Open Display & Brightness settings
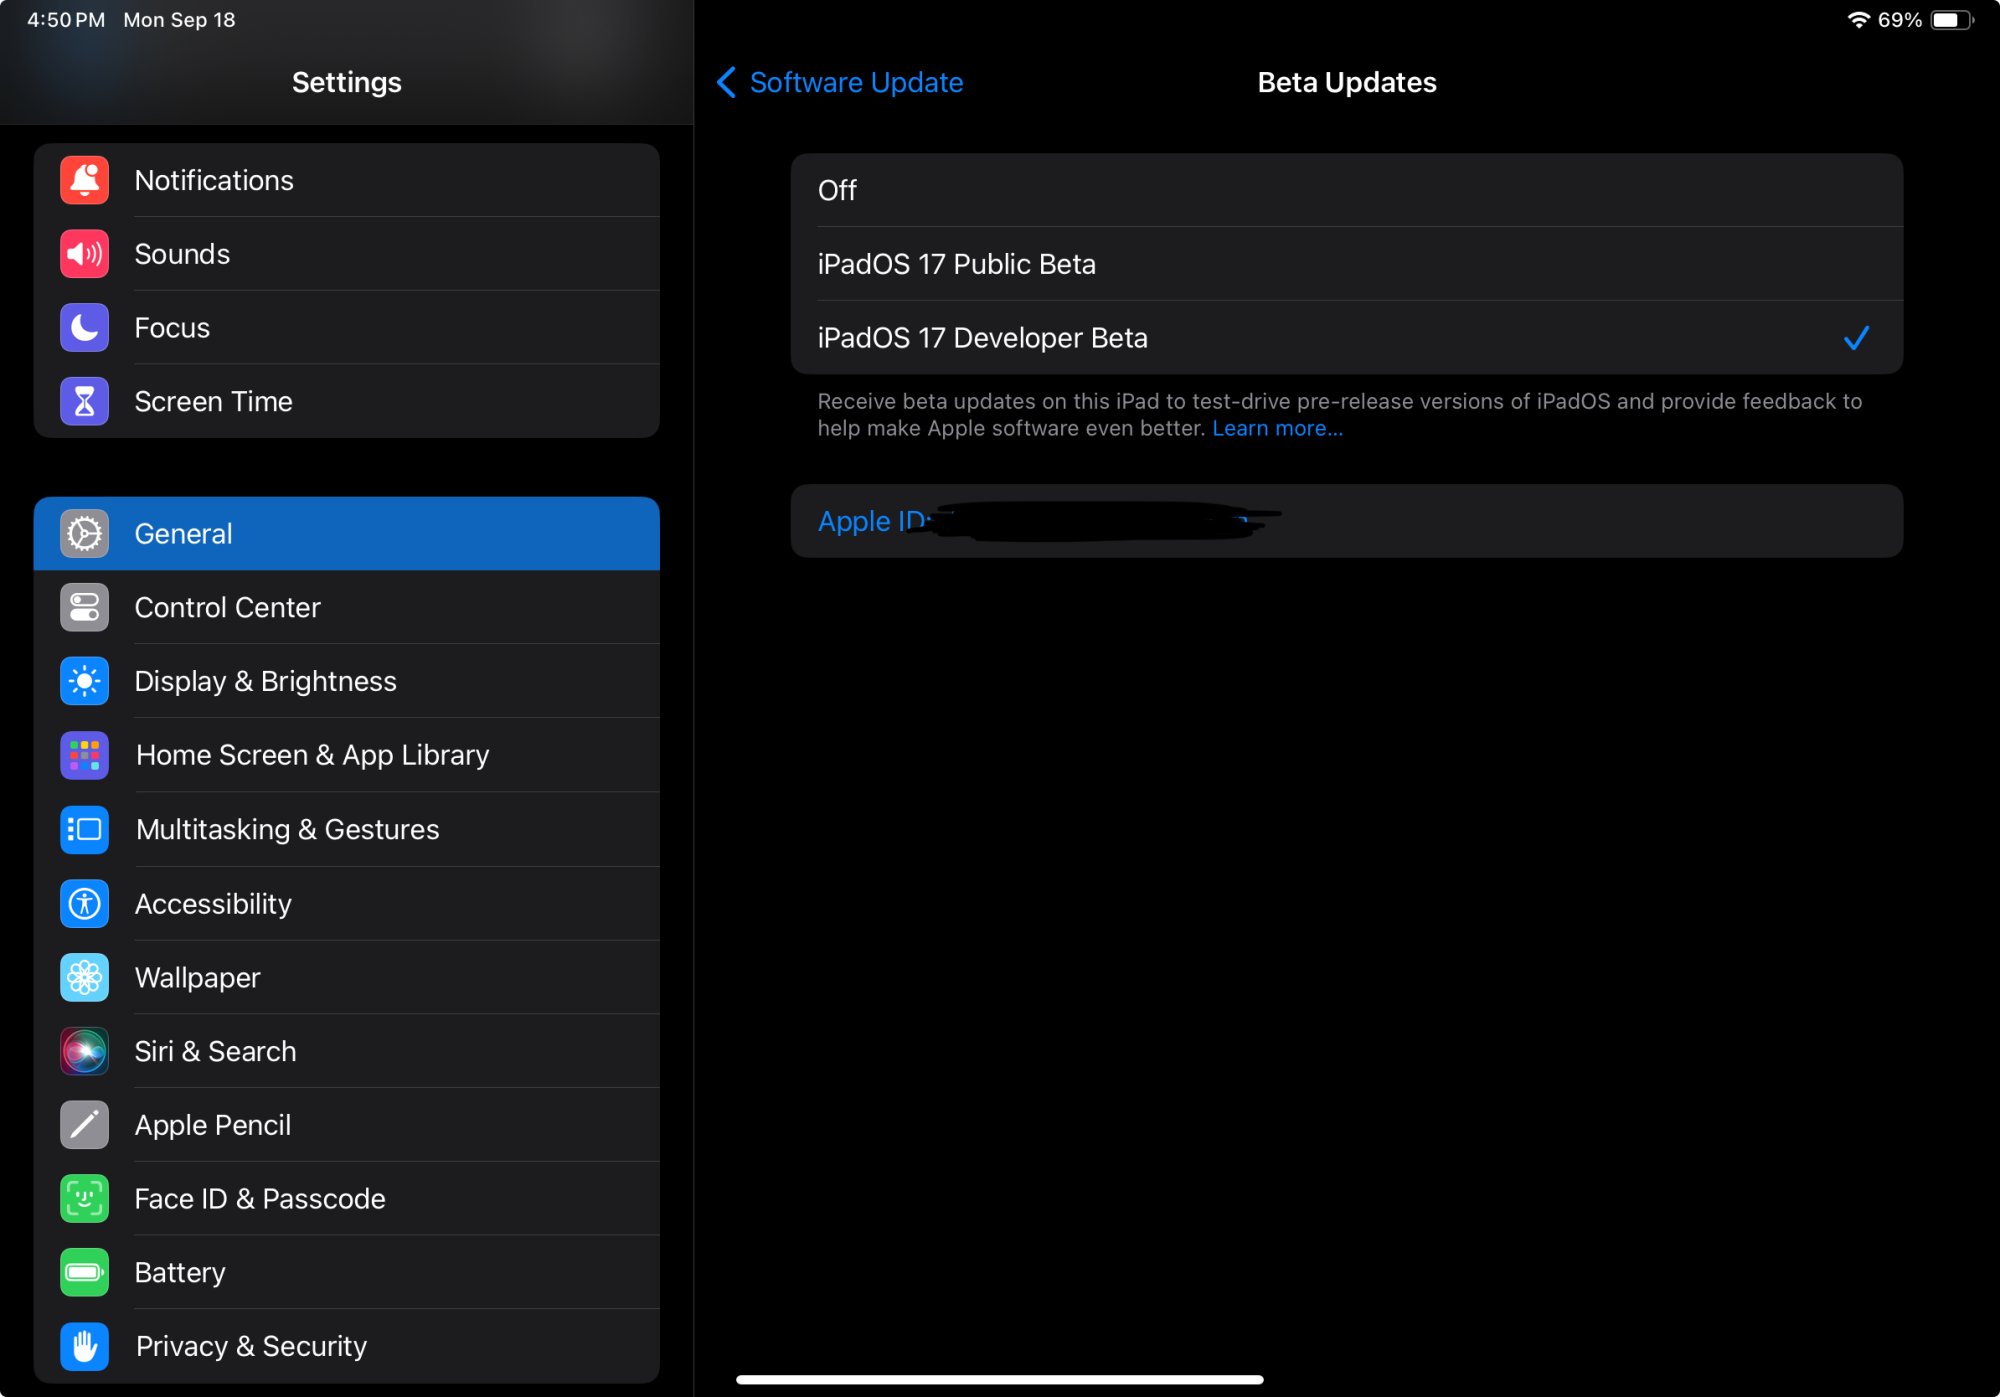This screenshot has width=2000, height=1397. click(265, 681)
